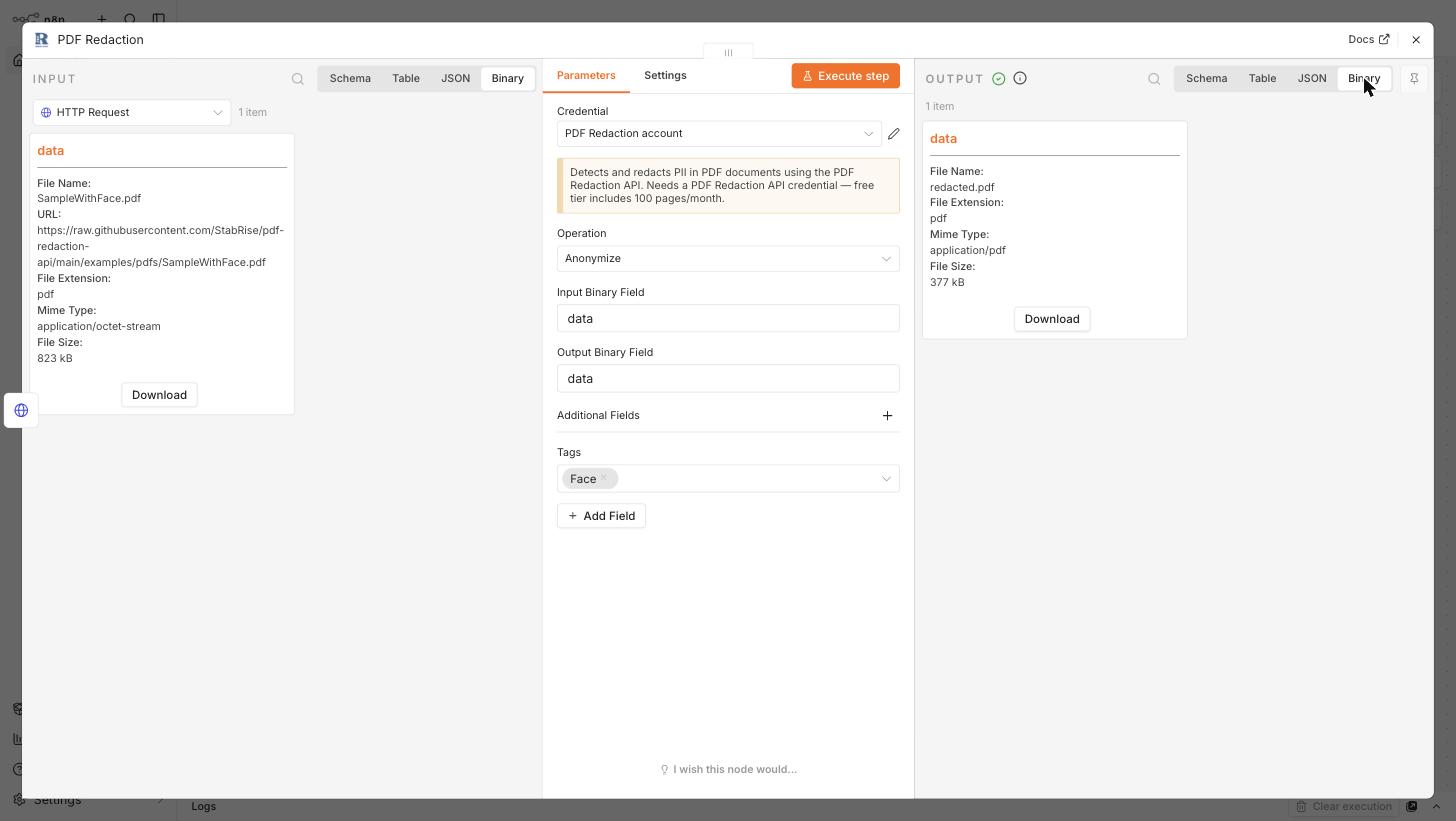
Task: Click the 'I wish this node would...' link
Action: (728, 770)
